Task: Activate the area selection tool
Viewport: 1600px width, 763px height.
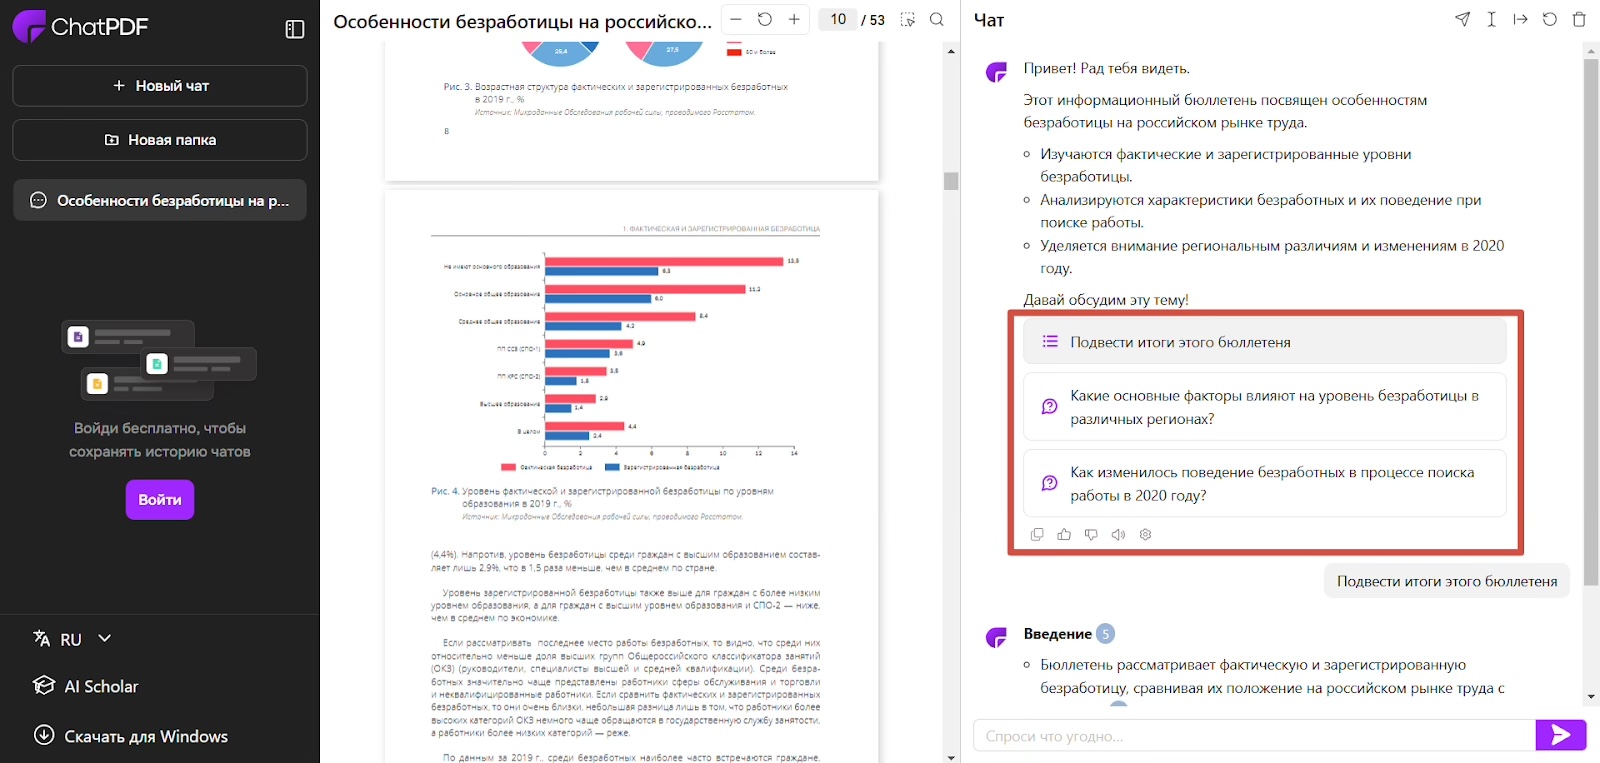Action: (908, 19)
